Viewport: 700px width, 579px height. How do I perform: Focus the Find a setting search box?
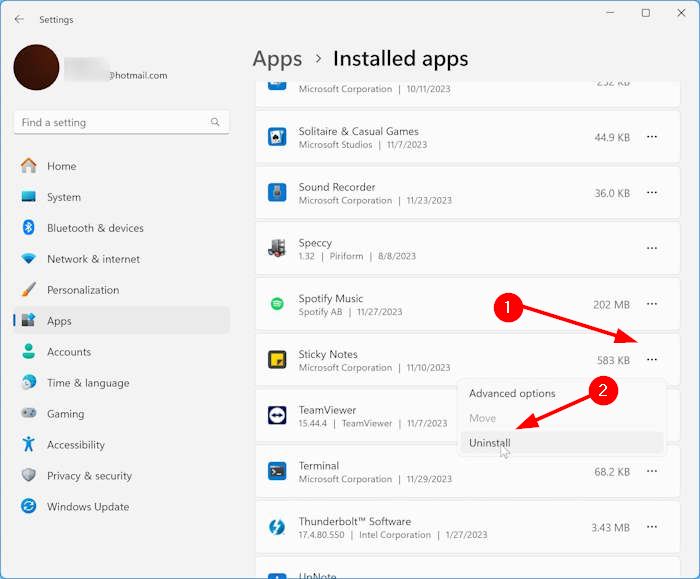tap(121, 122)
